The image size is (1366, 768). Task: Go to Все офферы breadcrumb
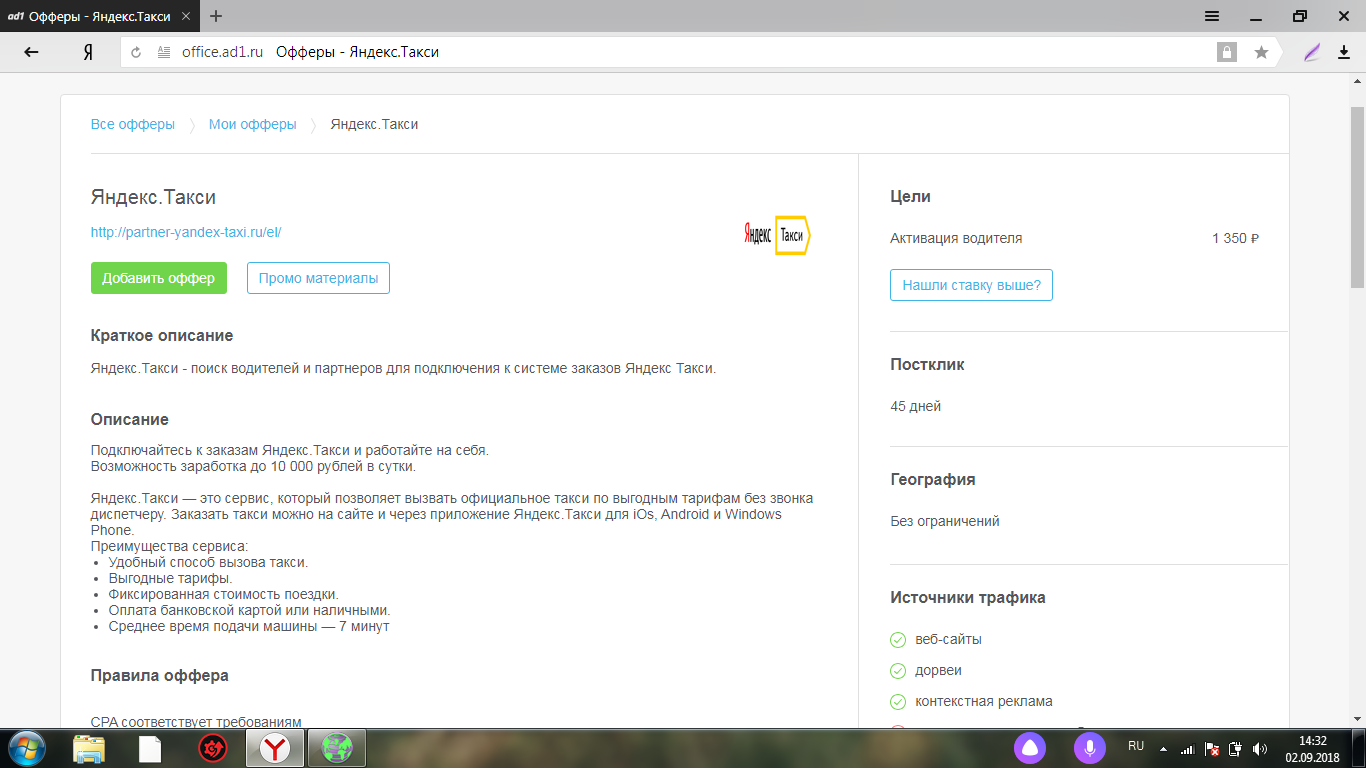point(133,125)
